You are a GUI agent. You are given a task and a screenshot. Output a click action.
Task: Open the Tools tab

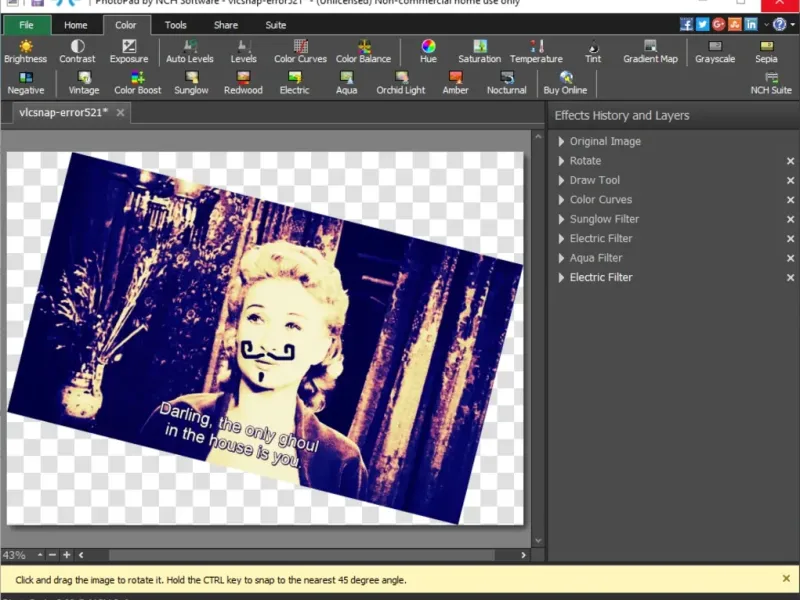176,25
